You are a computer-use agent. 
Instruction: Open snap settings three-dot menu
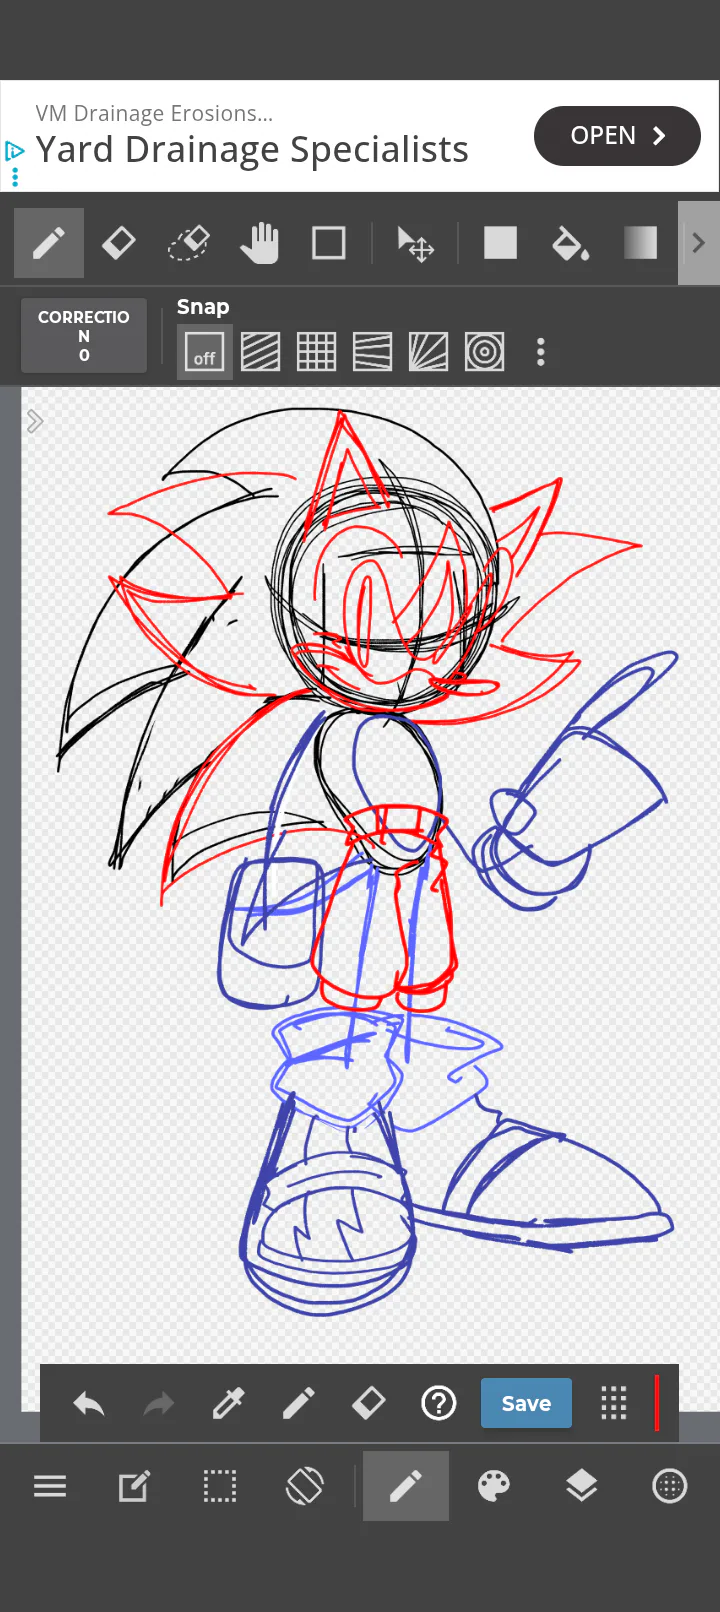(x=541, y=352)
